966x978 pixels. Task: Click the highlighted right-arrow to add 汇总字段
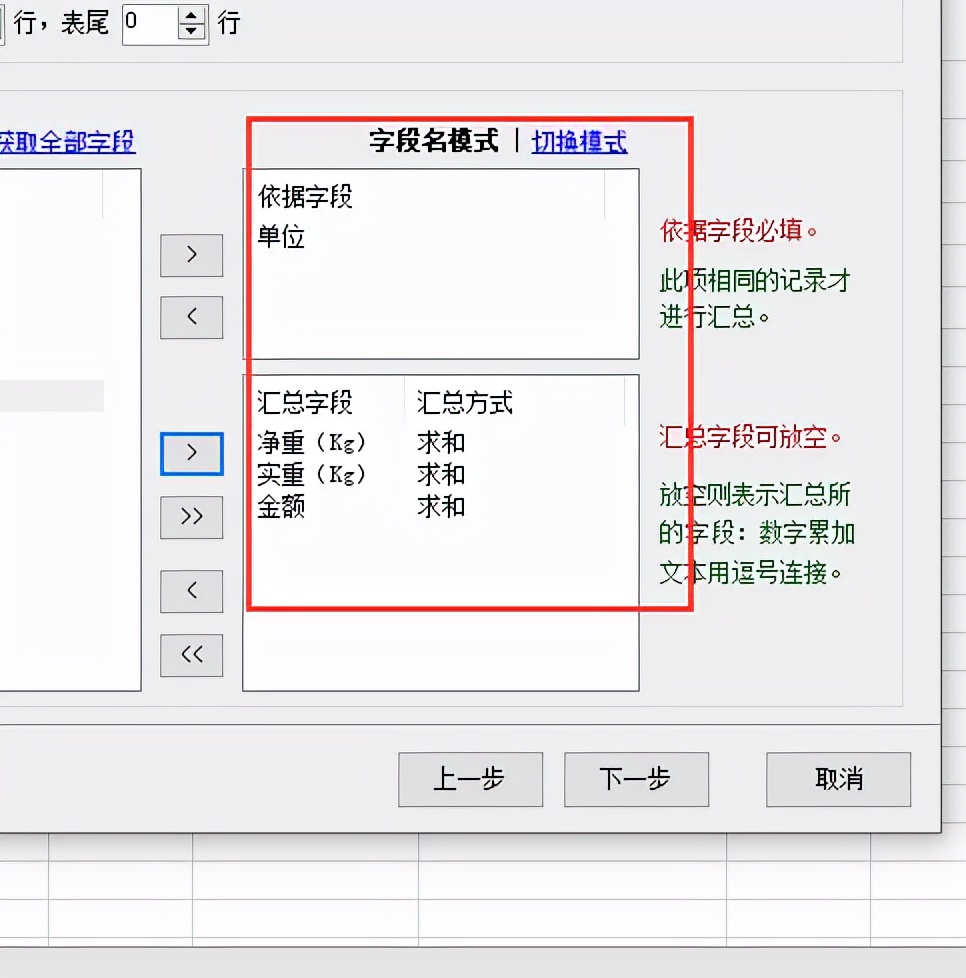click(x=191, y=453)
